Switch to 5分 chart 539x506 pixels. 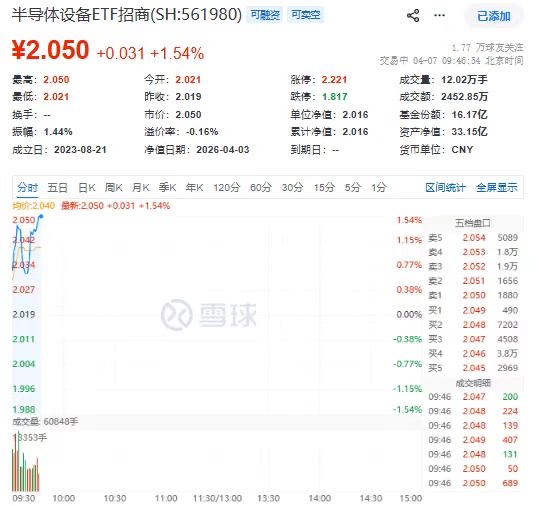pyautogui.click(x=353, y=188)
